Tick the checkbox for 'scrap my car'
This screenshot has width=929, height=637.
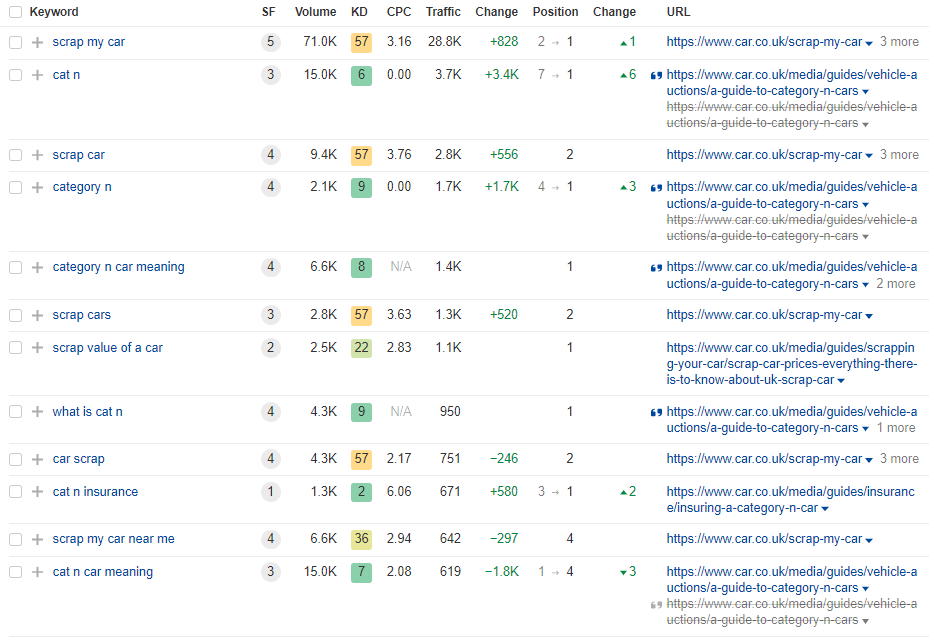[15, 42]
